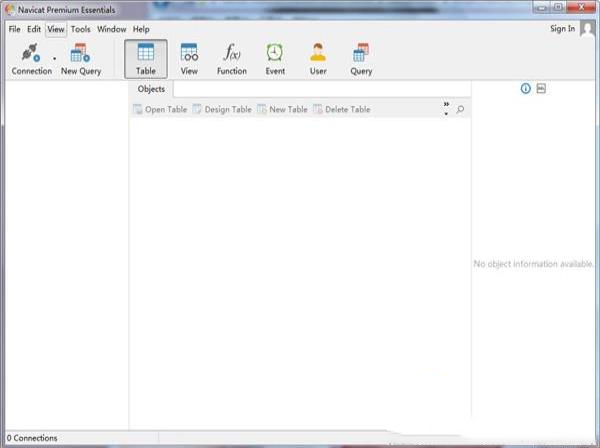Image resolution: width=600 pixels, height=448 pixels.
Task: Click New Table button
Action: 282,109
